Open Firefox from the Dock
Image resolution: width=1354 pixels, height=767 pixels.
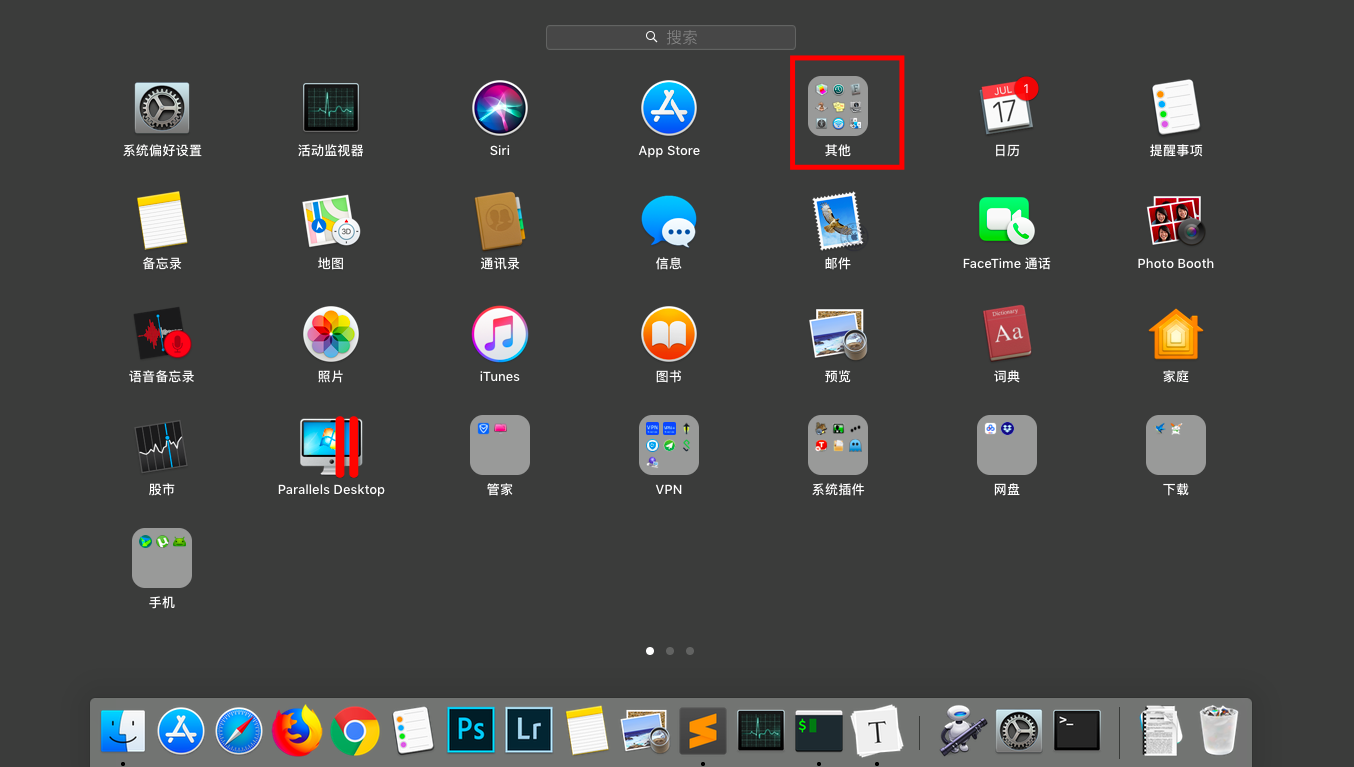[x=297, y=731]
